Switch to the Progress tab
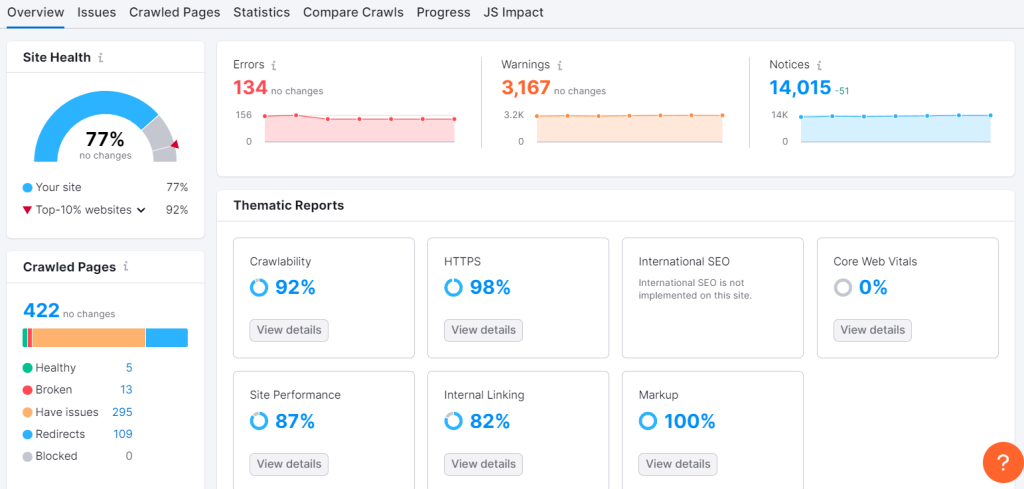The image size is (1024, 489). pos(443,12)
